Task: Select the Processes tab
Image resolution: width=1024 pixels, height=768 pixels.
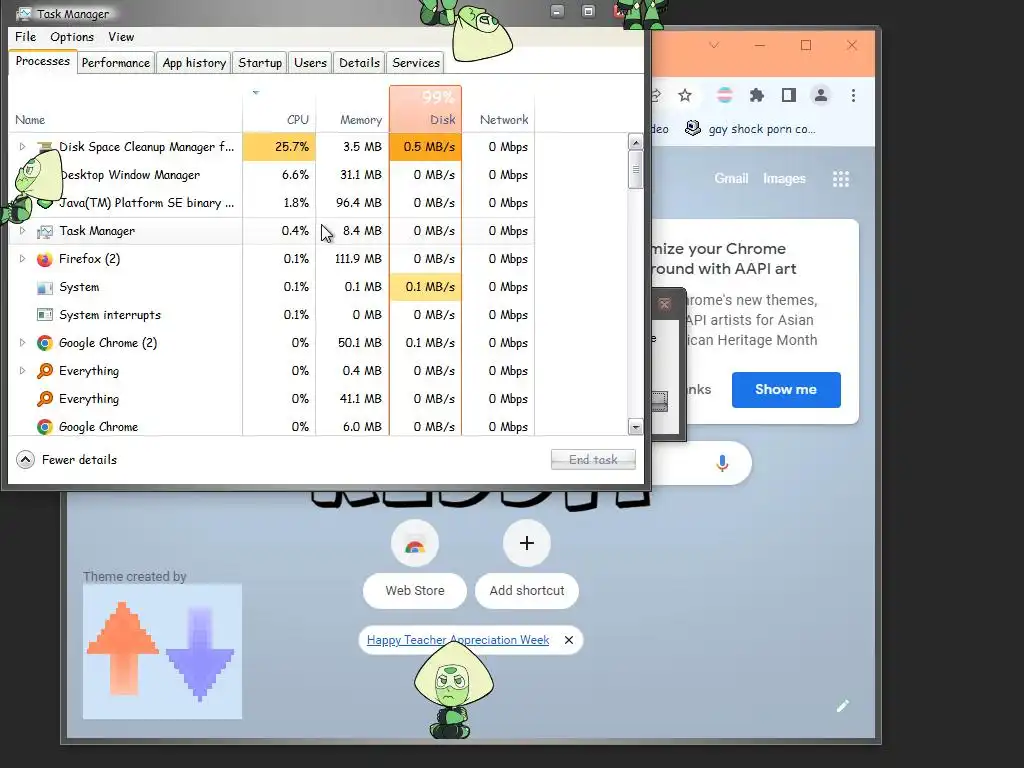Action: 42,61
